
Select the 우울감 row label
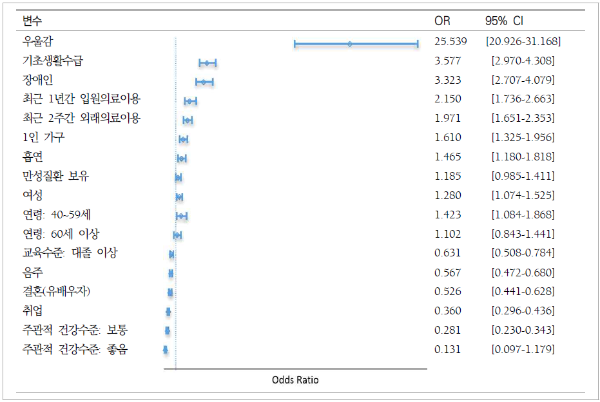pyautogui.click(x=39, y=42)
